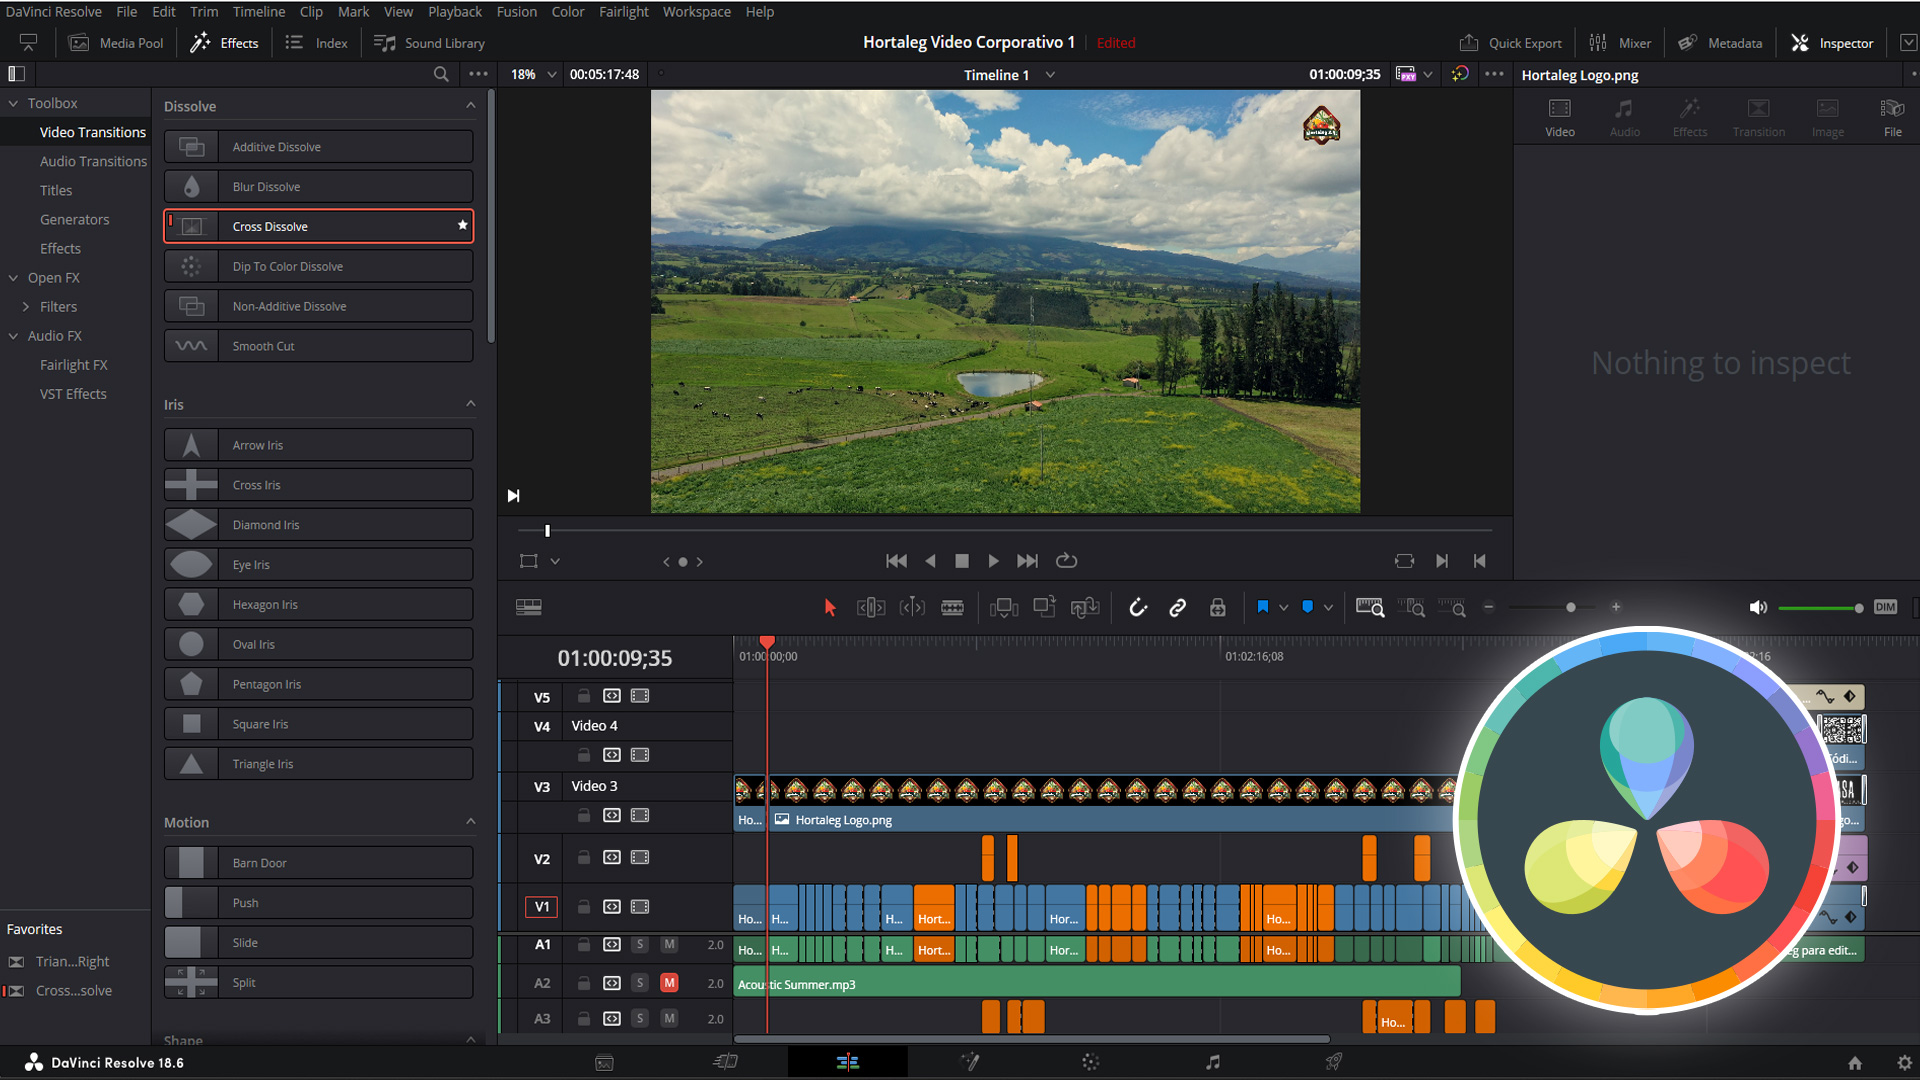Select the Blade edit mode tool
The width and height of the screenshot is (1920, 1080).
952,607
